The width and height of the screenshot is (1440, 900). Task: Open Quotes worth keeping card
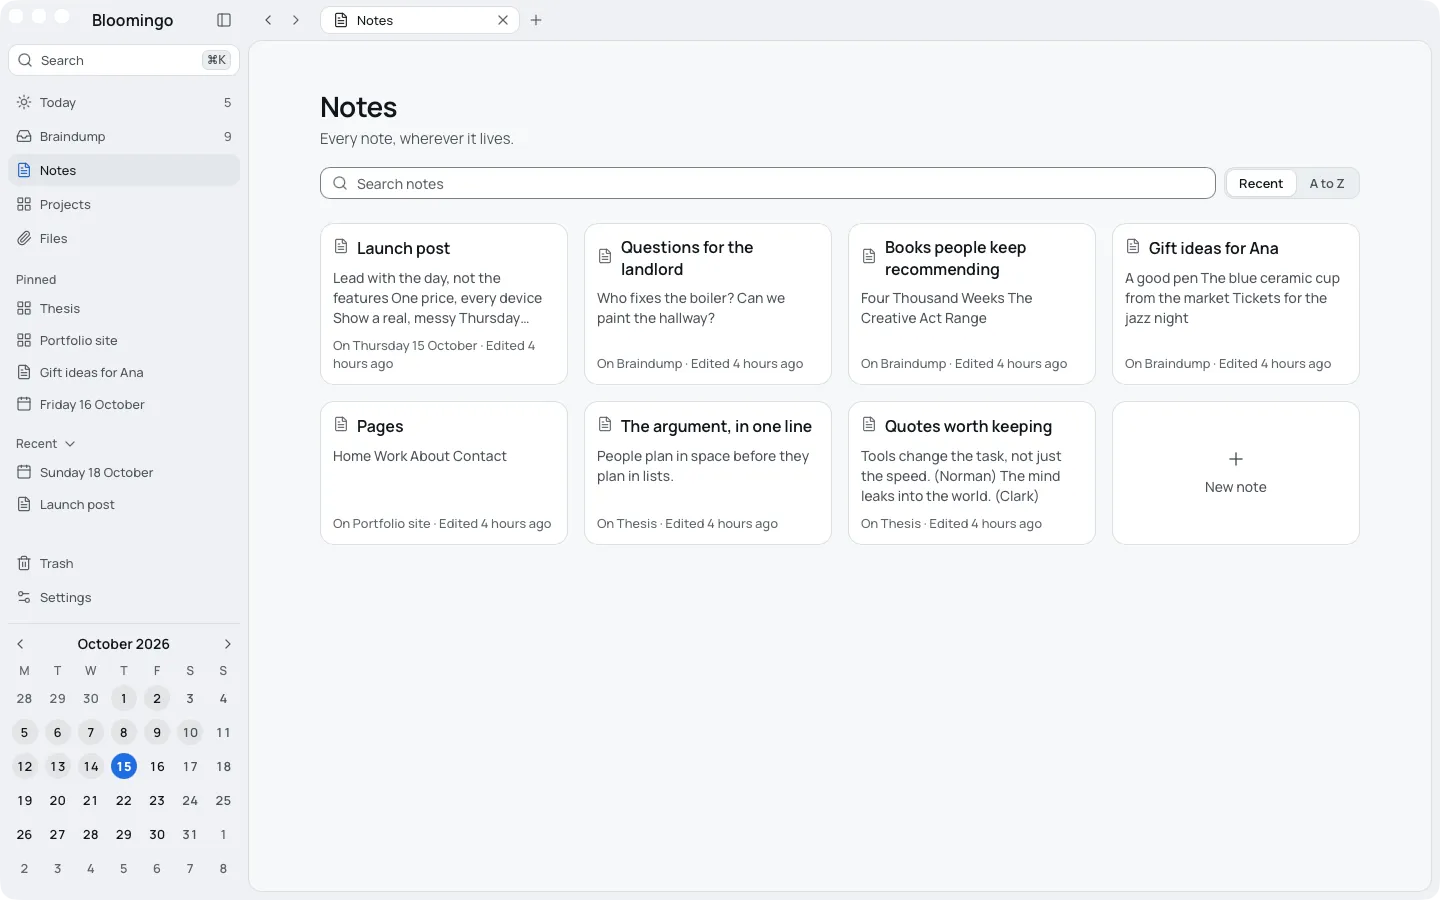pyautogui.click(x=972, y=473)
